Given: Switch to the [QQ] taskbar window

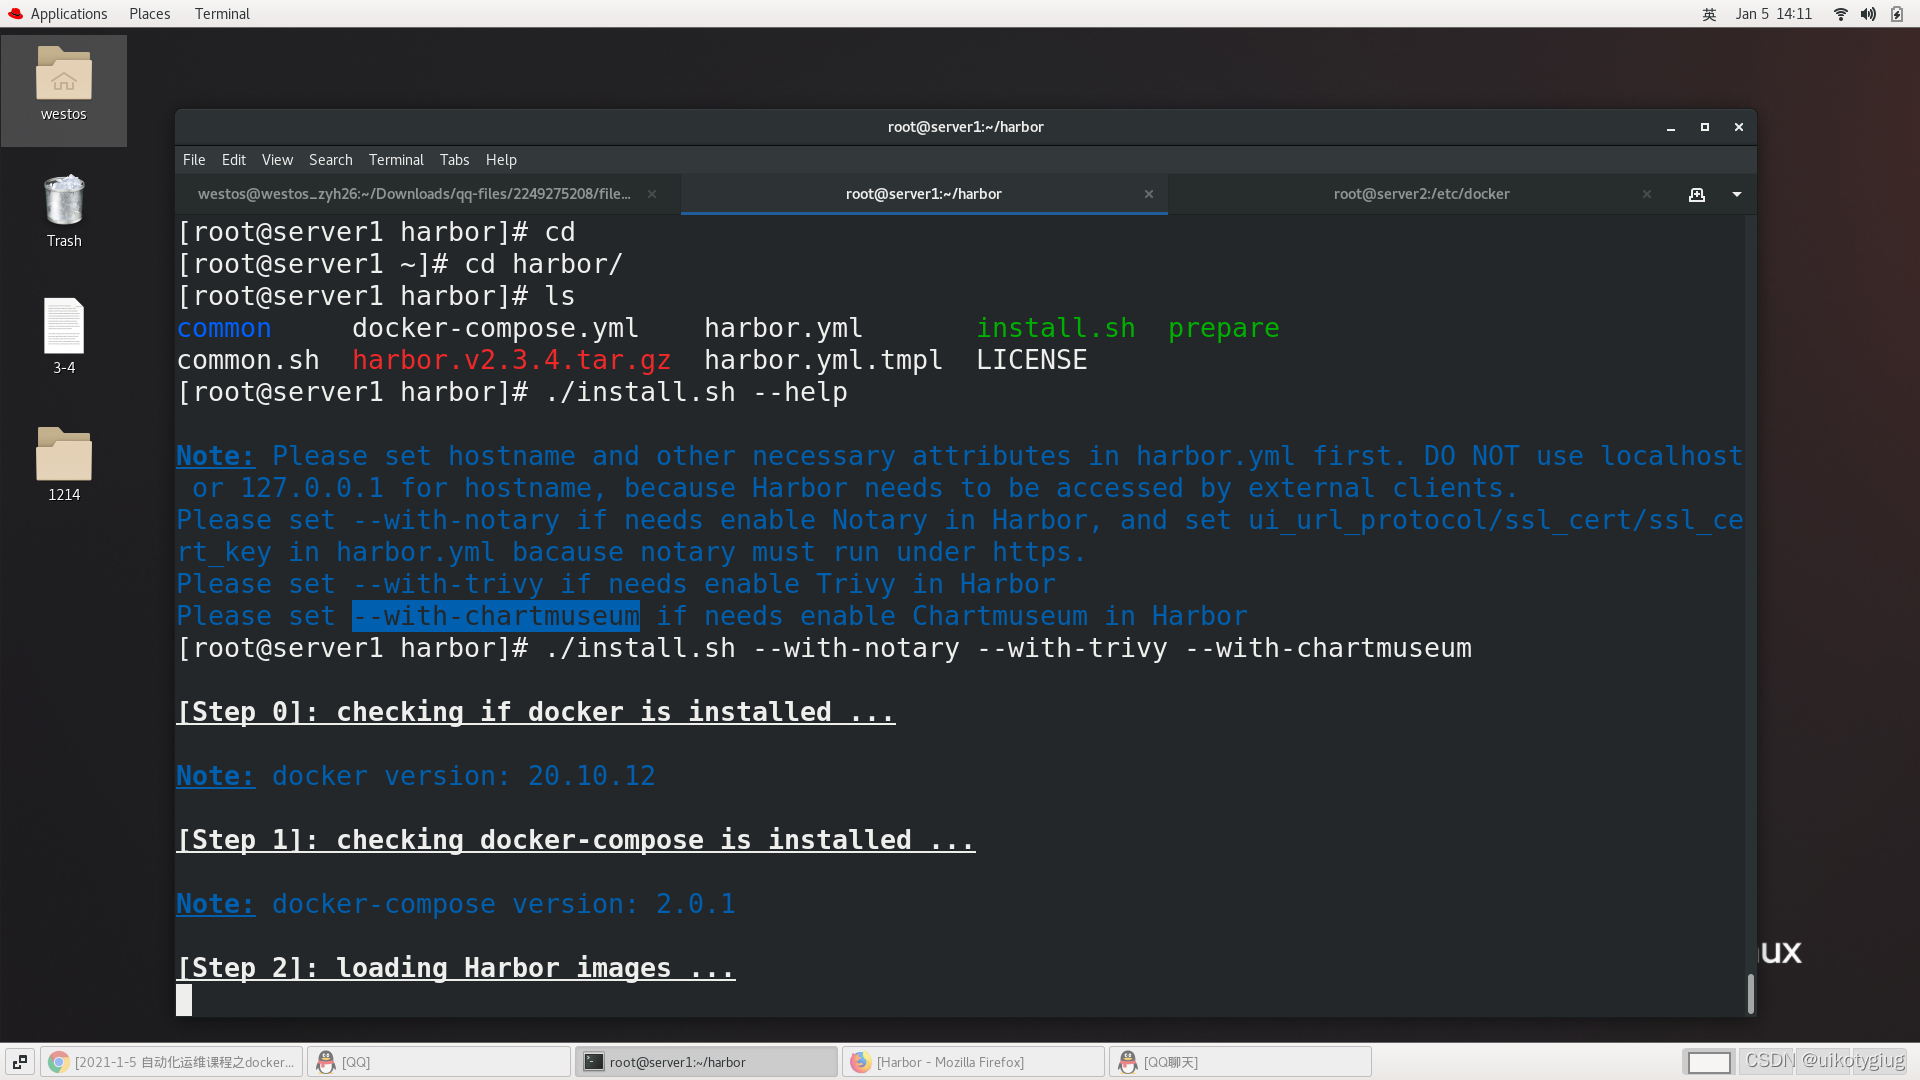Looking at the screenshot, I should pyautogui.click(x=438, y=1062).
